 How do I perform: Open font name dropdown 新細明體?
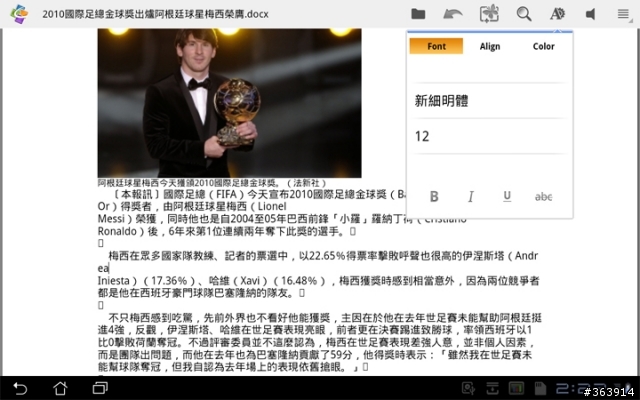(x=489, y=101)
